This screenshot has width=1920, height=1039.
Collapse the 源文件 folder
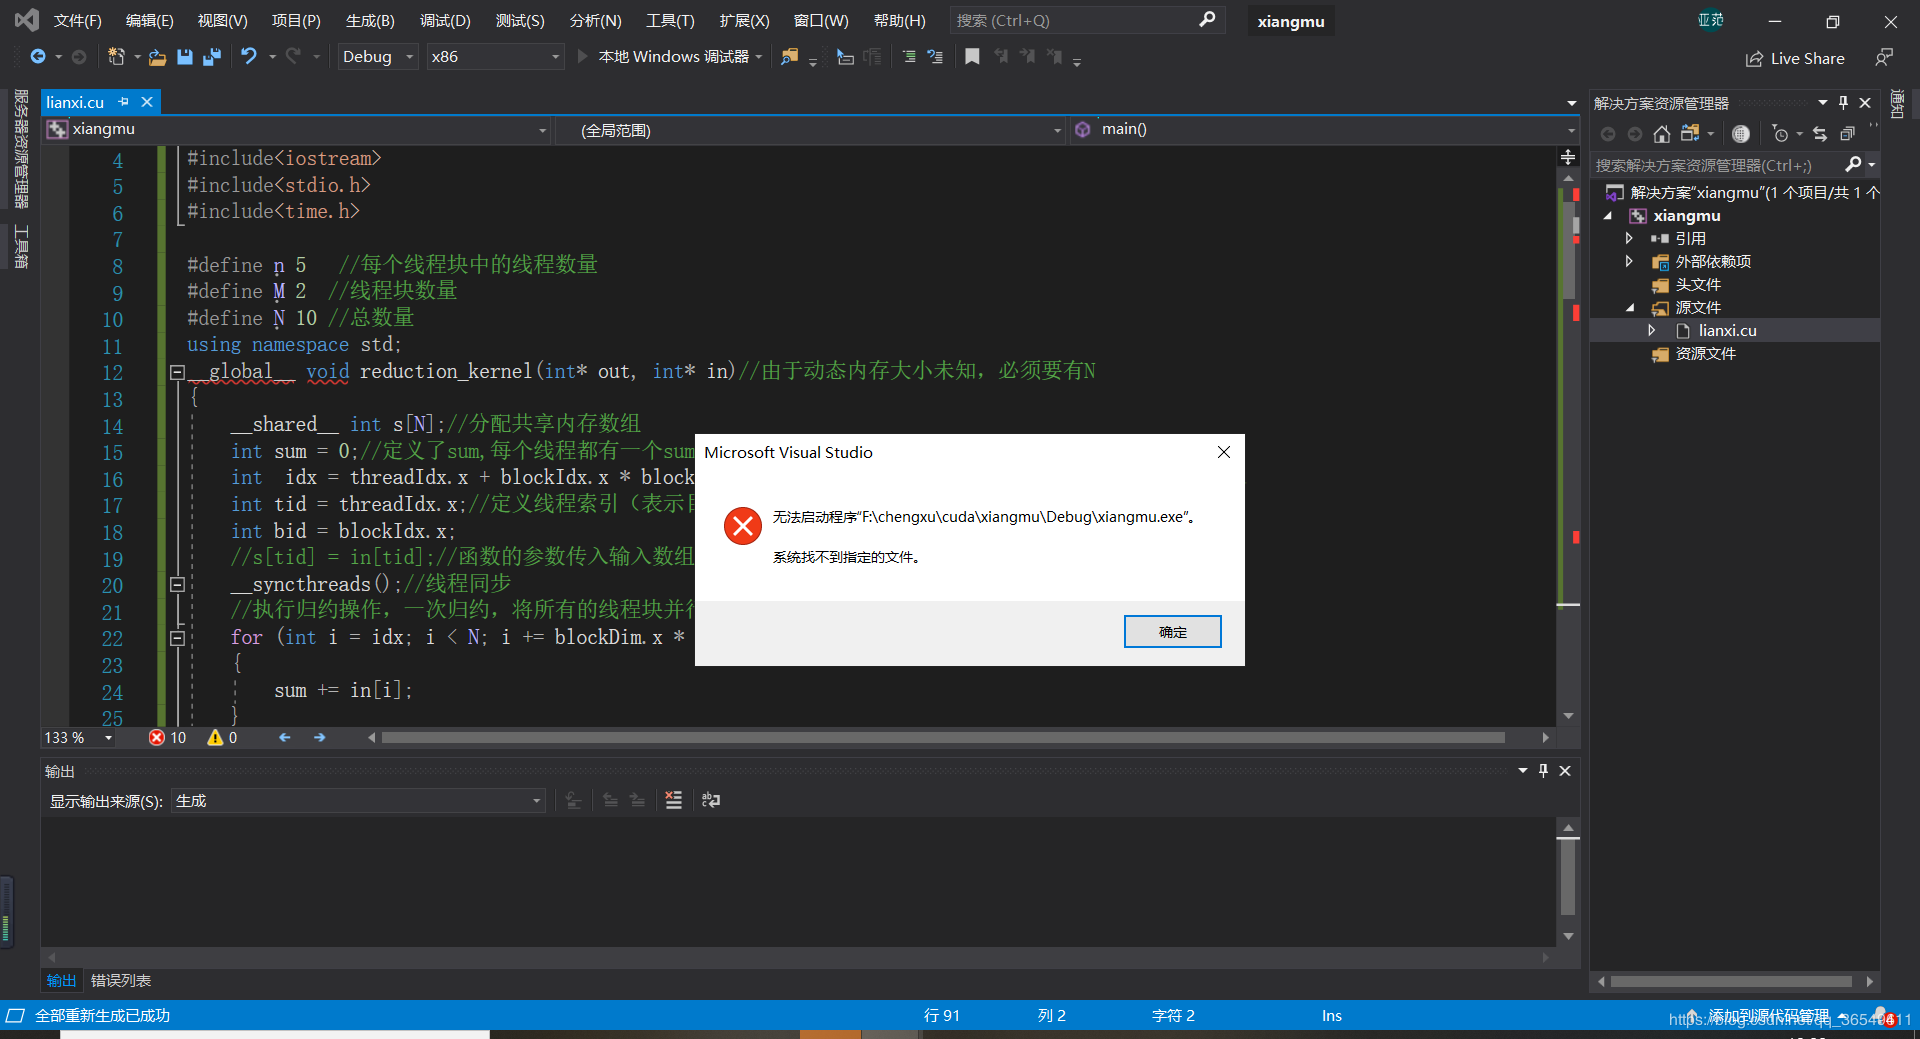tap(1630, 308)
